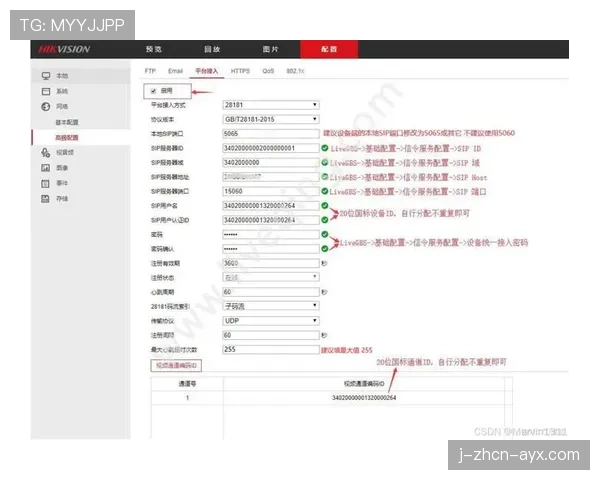Select 高级配置 under 网络 in sidebar
Screen dimensions: 600x480
tap(67, 137)
